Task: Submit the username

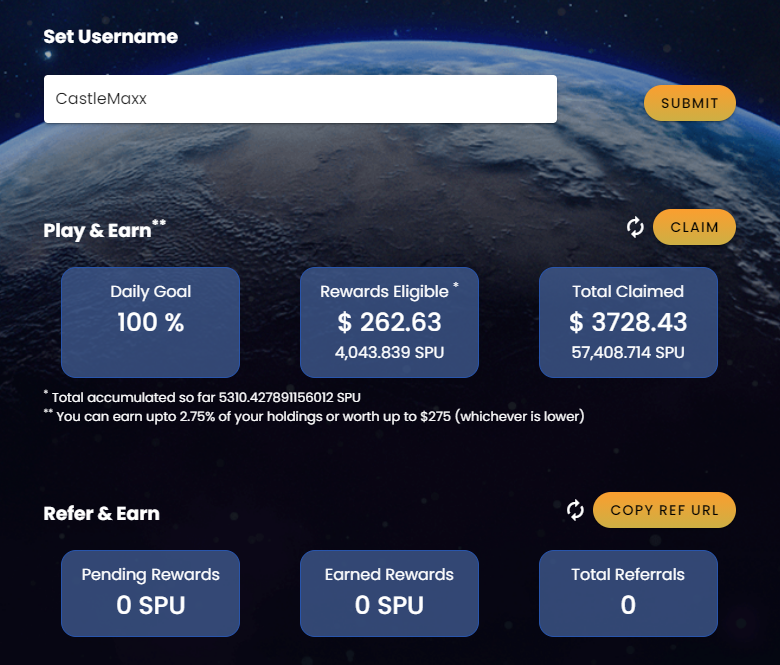Action: (x=689, y=103)
